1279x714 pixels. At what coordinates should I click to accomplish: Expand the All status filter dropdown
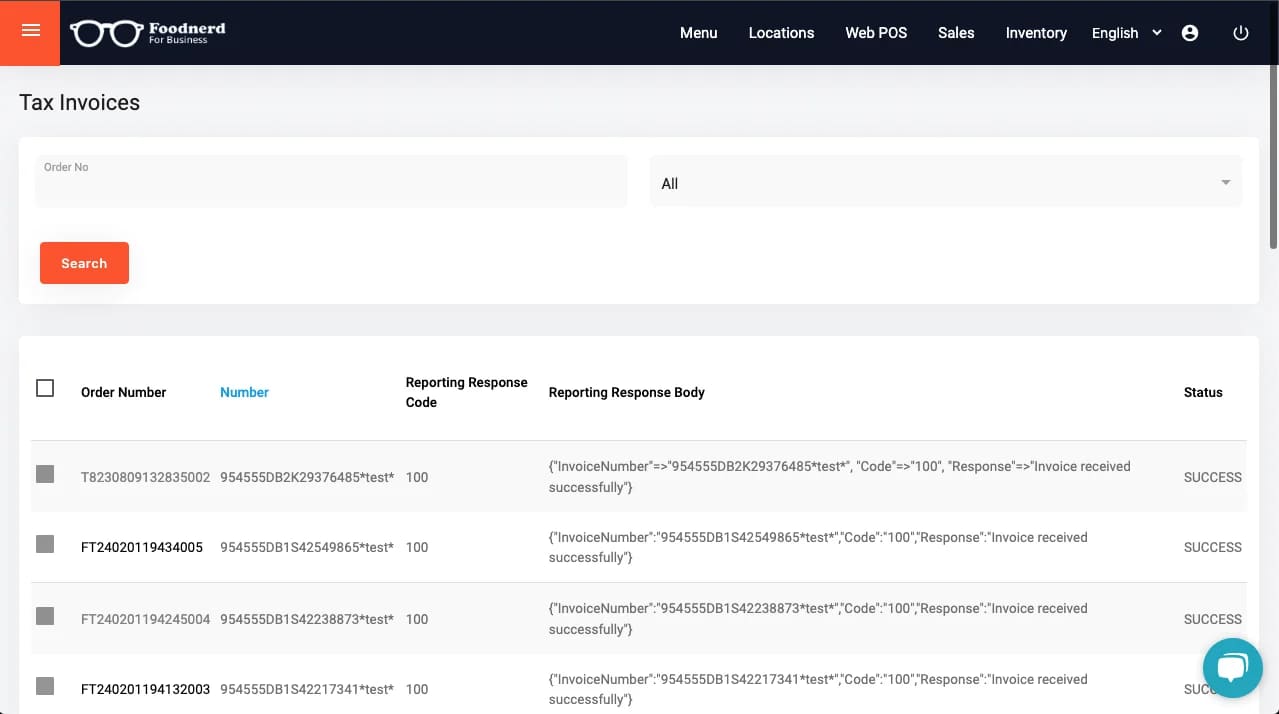pyautogui.click(x=946, y=182)
